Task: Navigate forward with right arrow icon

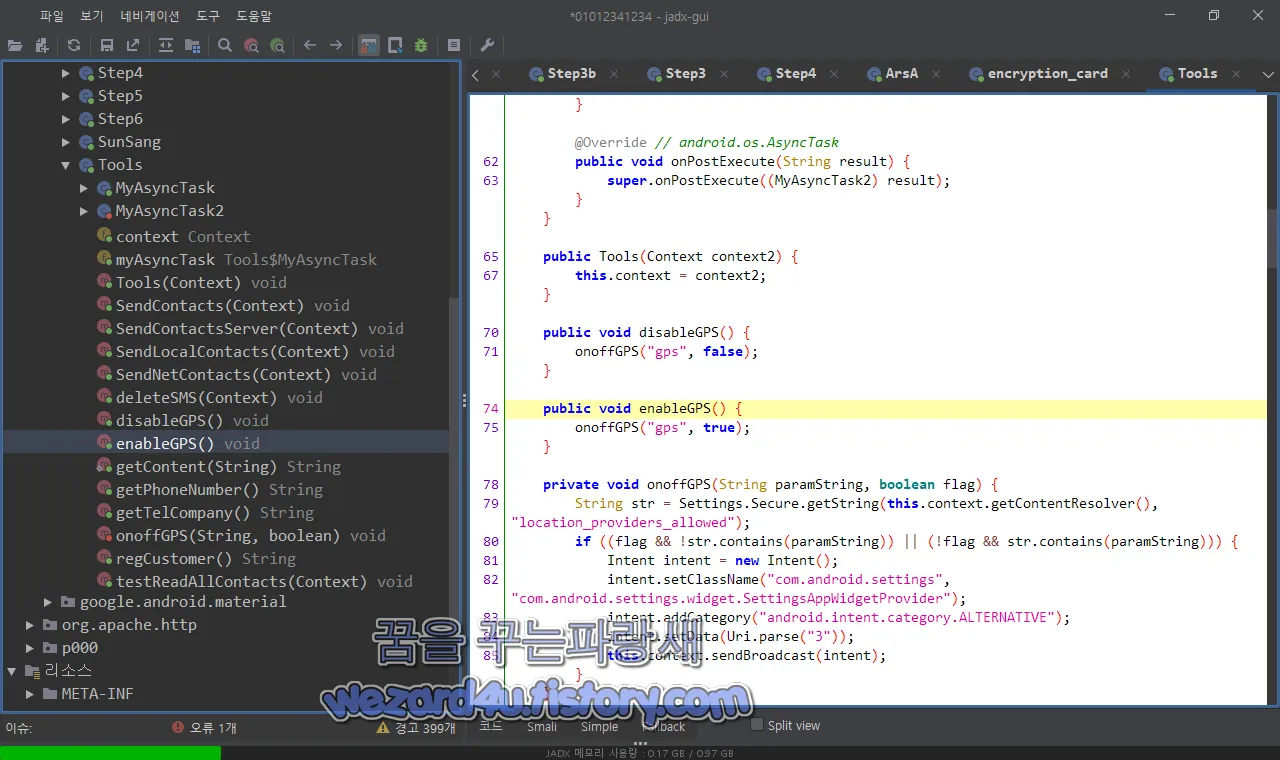Action: click(x=336, y=45)
